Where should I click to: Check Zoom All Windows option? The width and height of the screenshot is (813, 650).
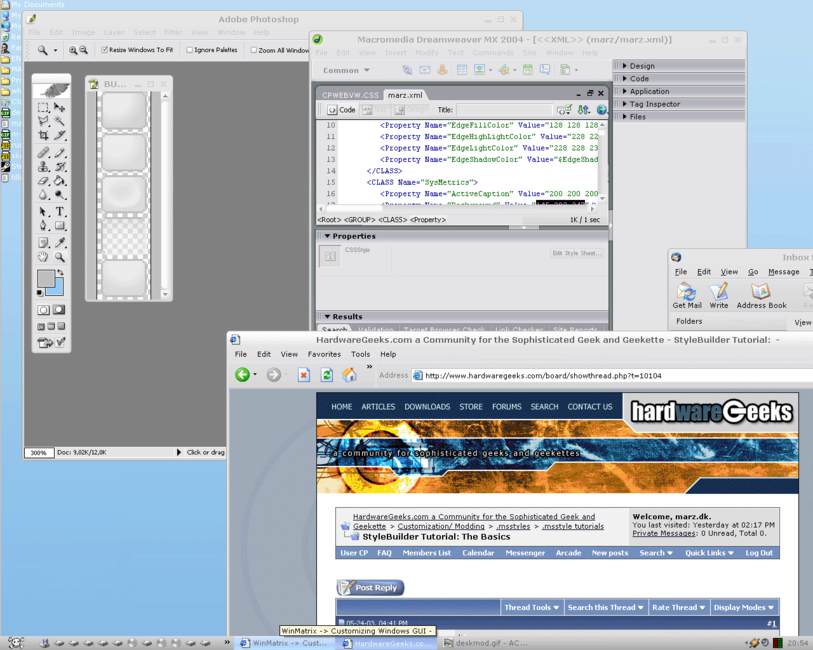coord(254,50)
